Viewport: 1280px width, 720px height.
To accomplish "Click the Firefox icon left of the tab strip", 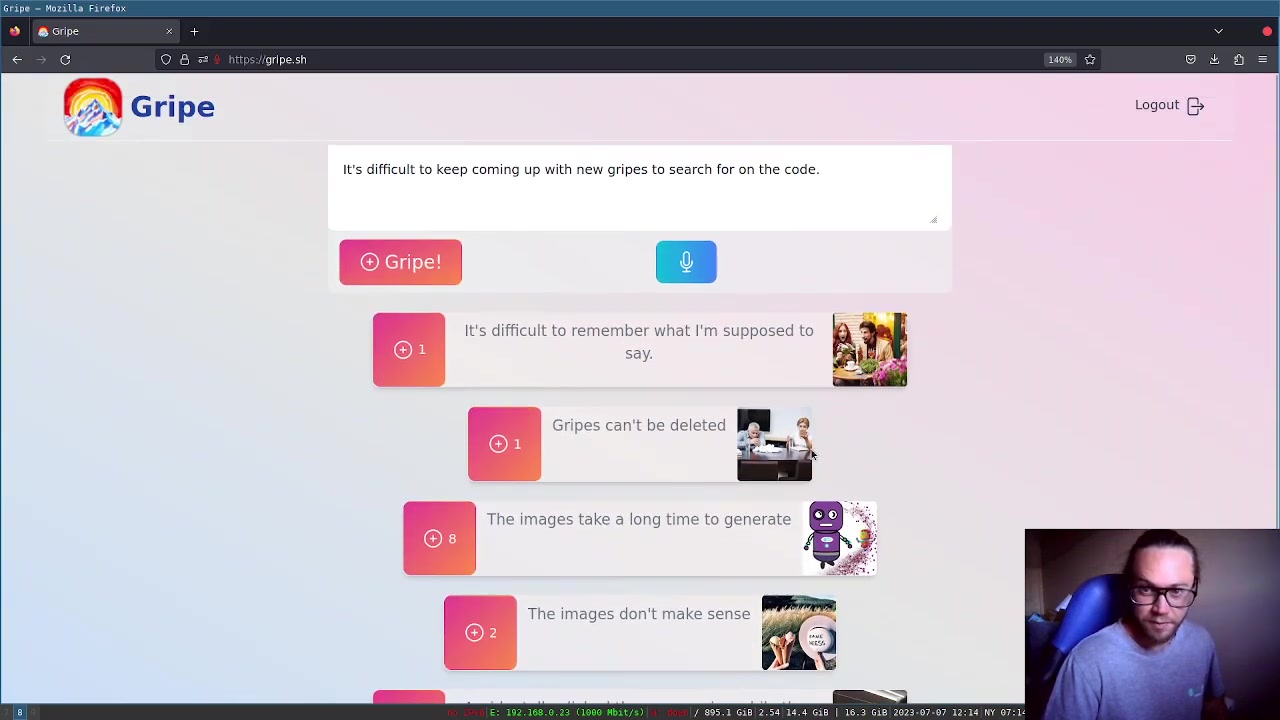I will 14,32.
